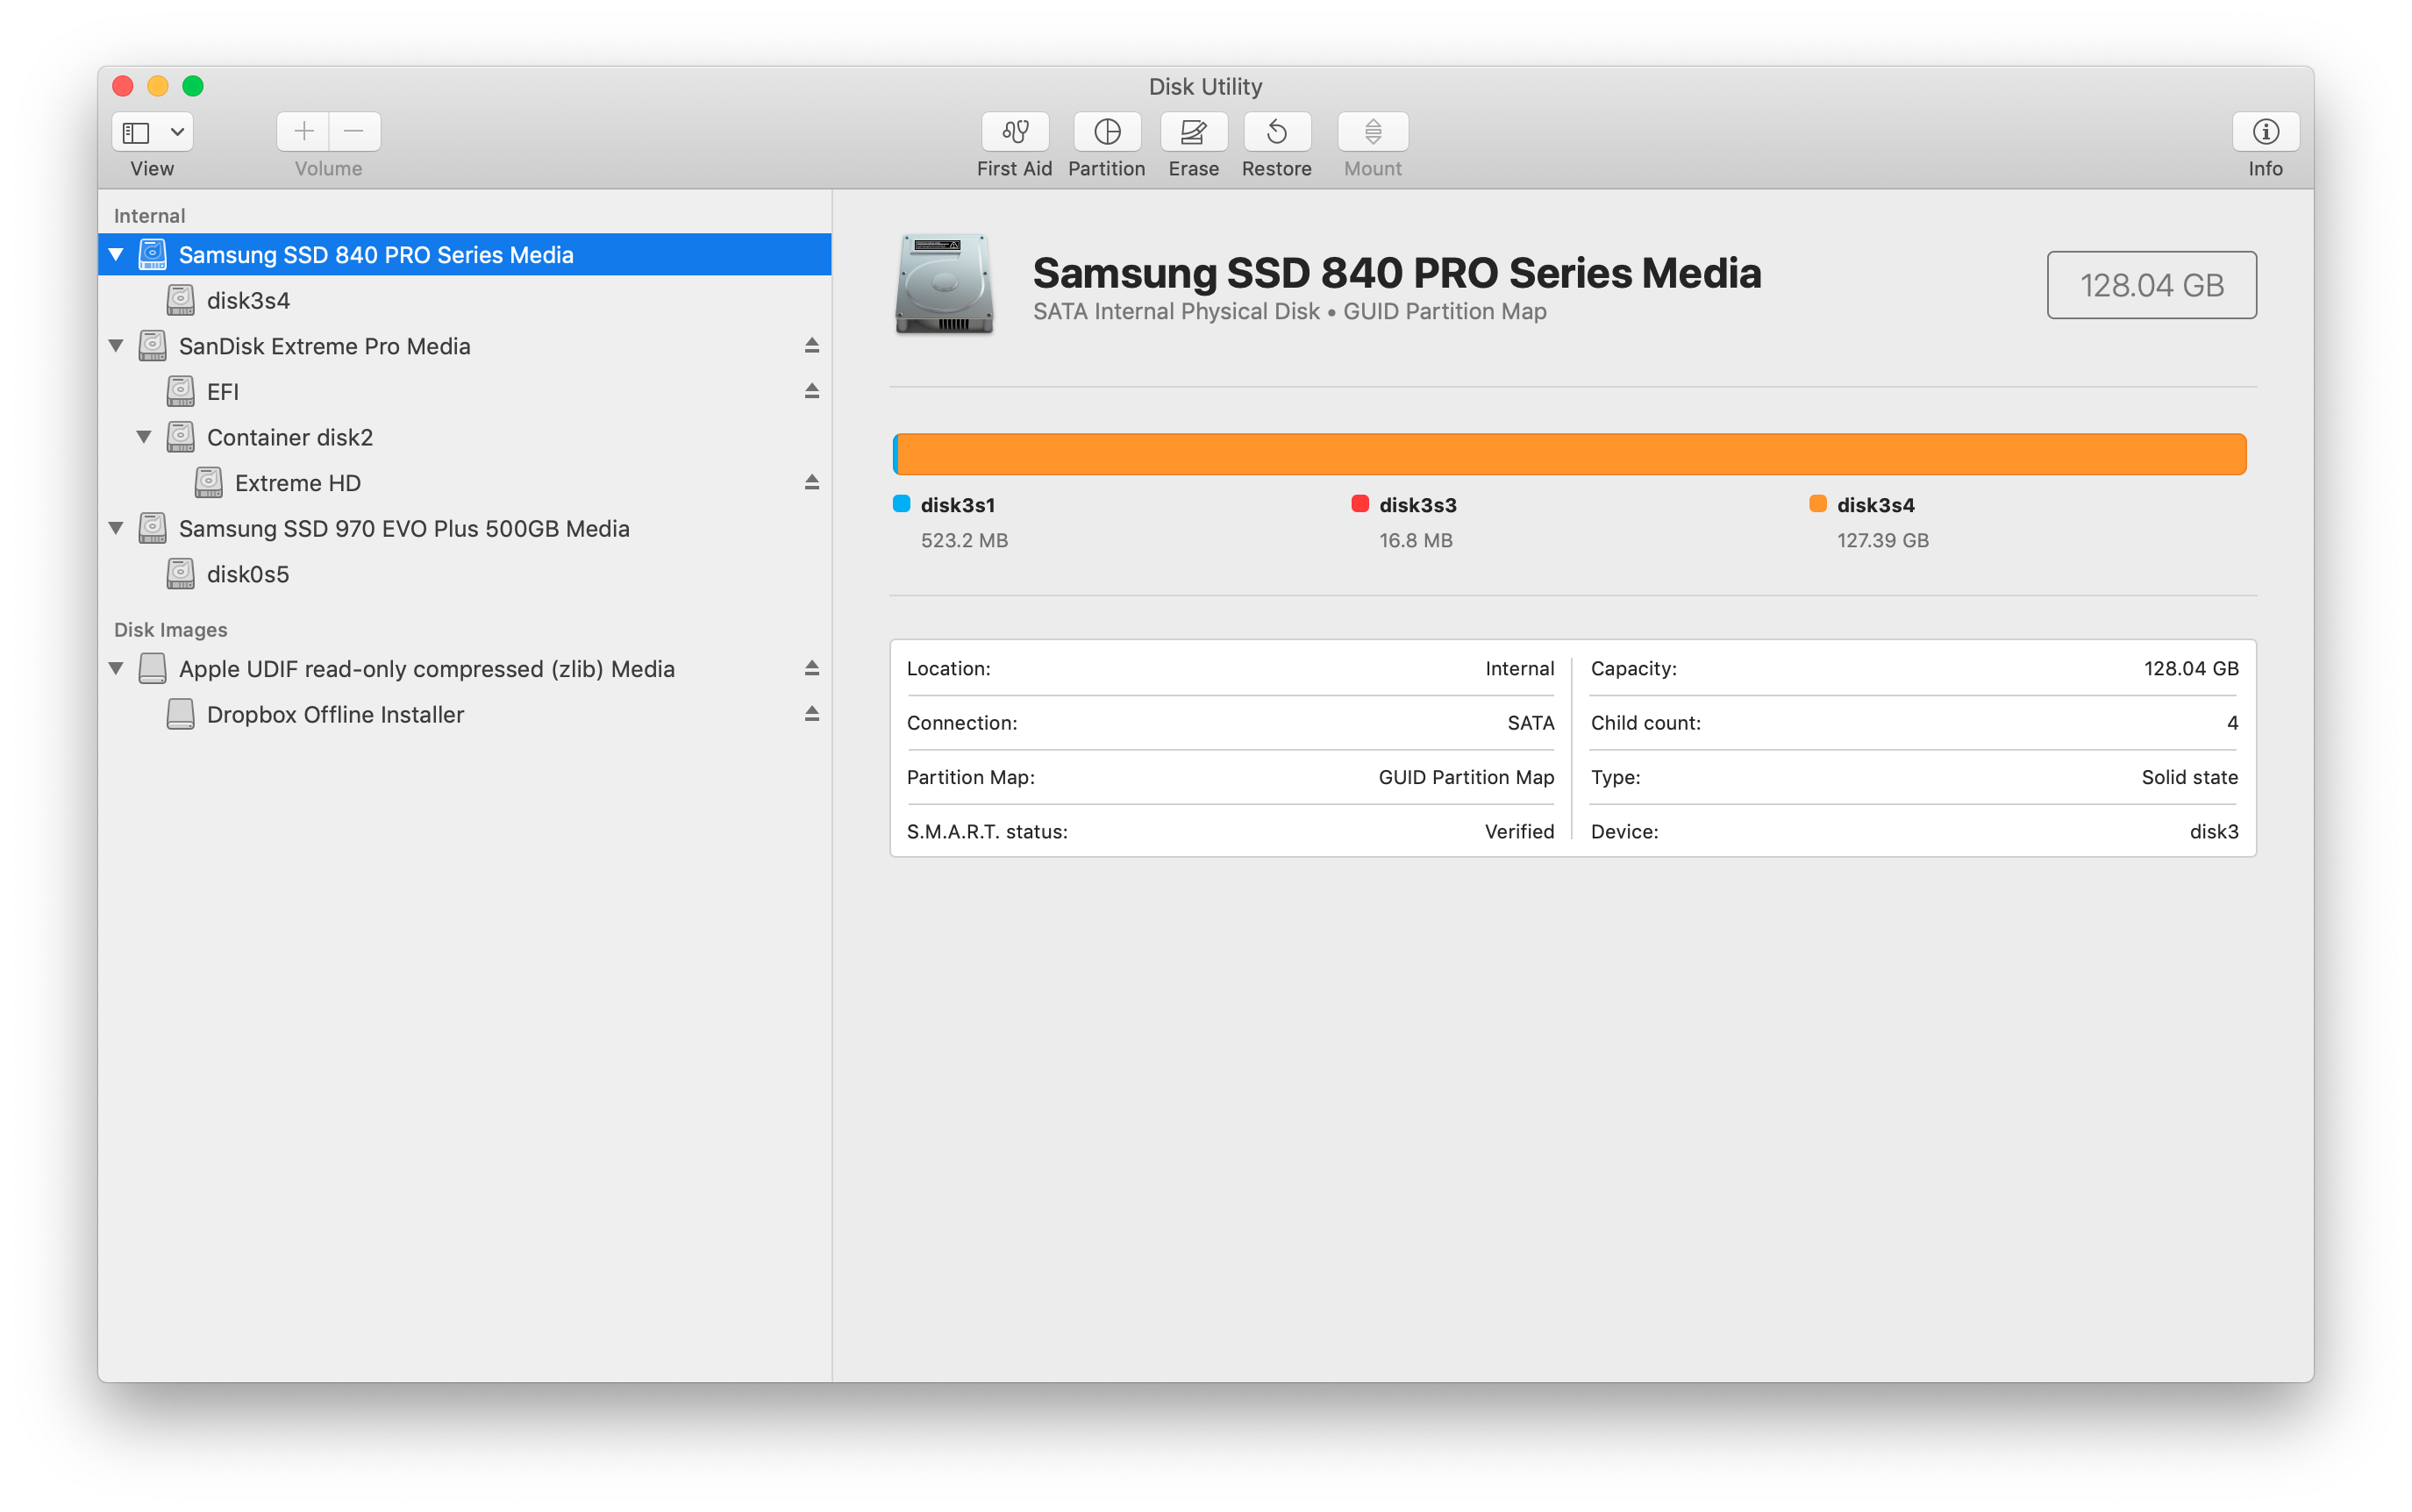This screenshot has width=2412, height=1512.
Task: Click the orange disk3s4 partition bar
Action: (1570, 454)
